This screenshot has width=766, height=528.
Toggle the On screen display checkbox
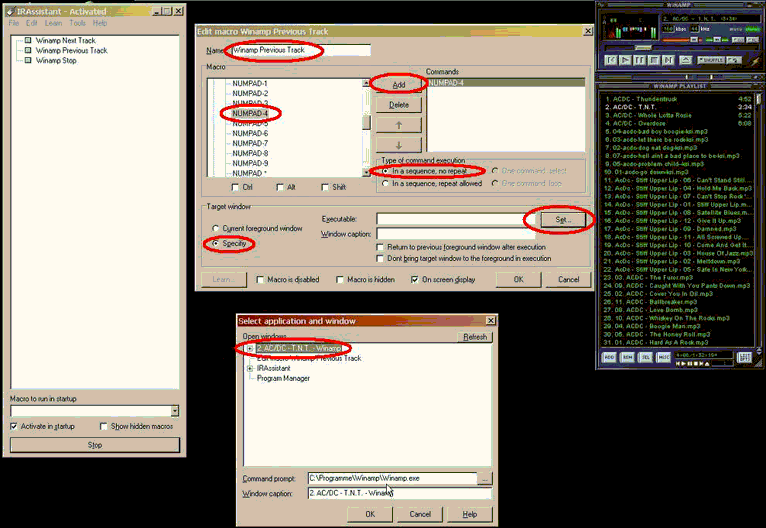coord(415,280)
